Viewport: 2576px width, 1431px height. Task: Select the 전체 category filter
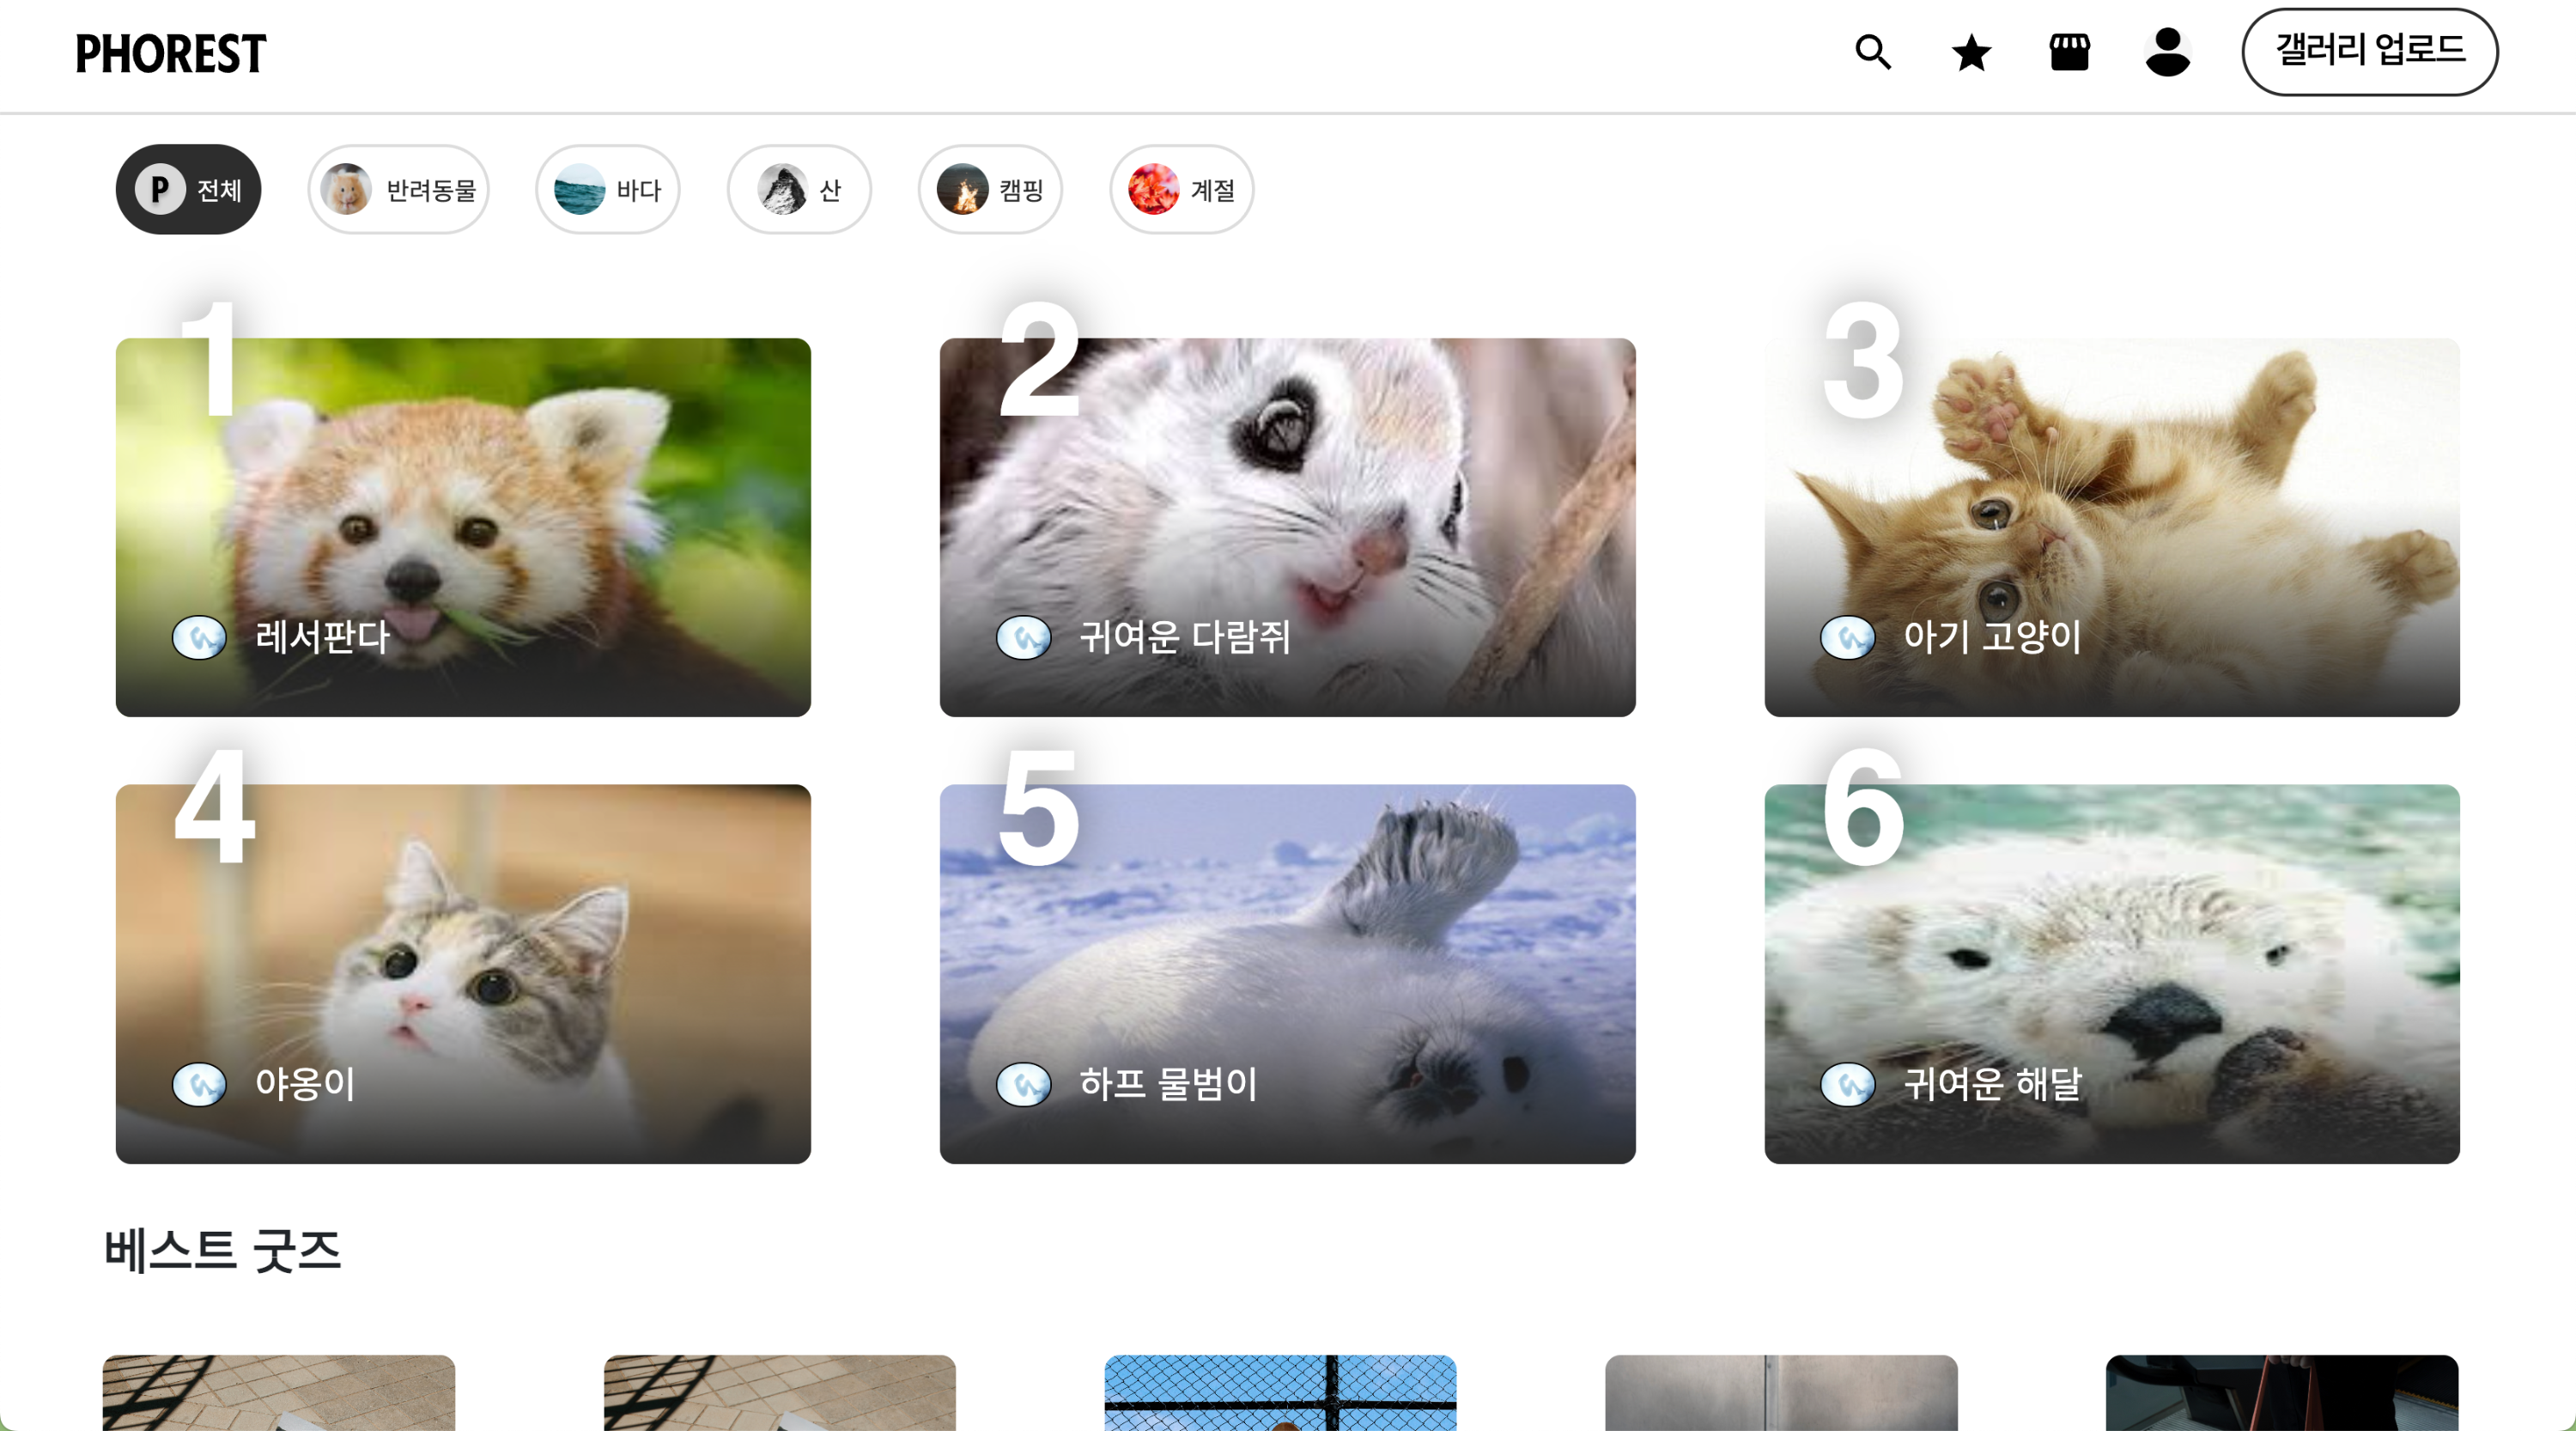click(x=188, y=189)
